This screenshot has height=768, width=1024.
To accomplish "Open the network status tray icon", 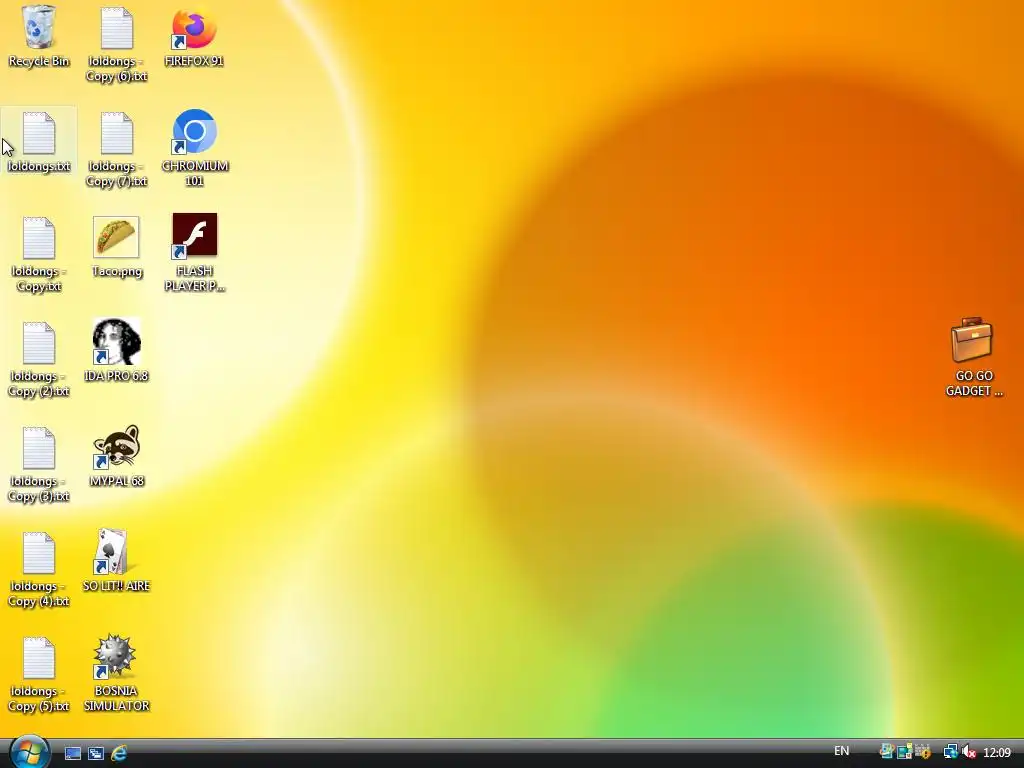I will 950,752.
